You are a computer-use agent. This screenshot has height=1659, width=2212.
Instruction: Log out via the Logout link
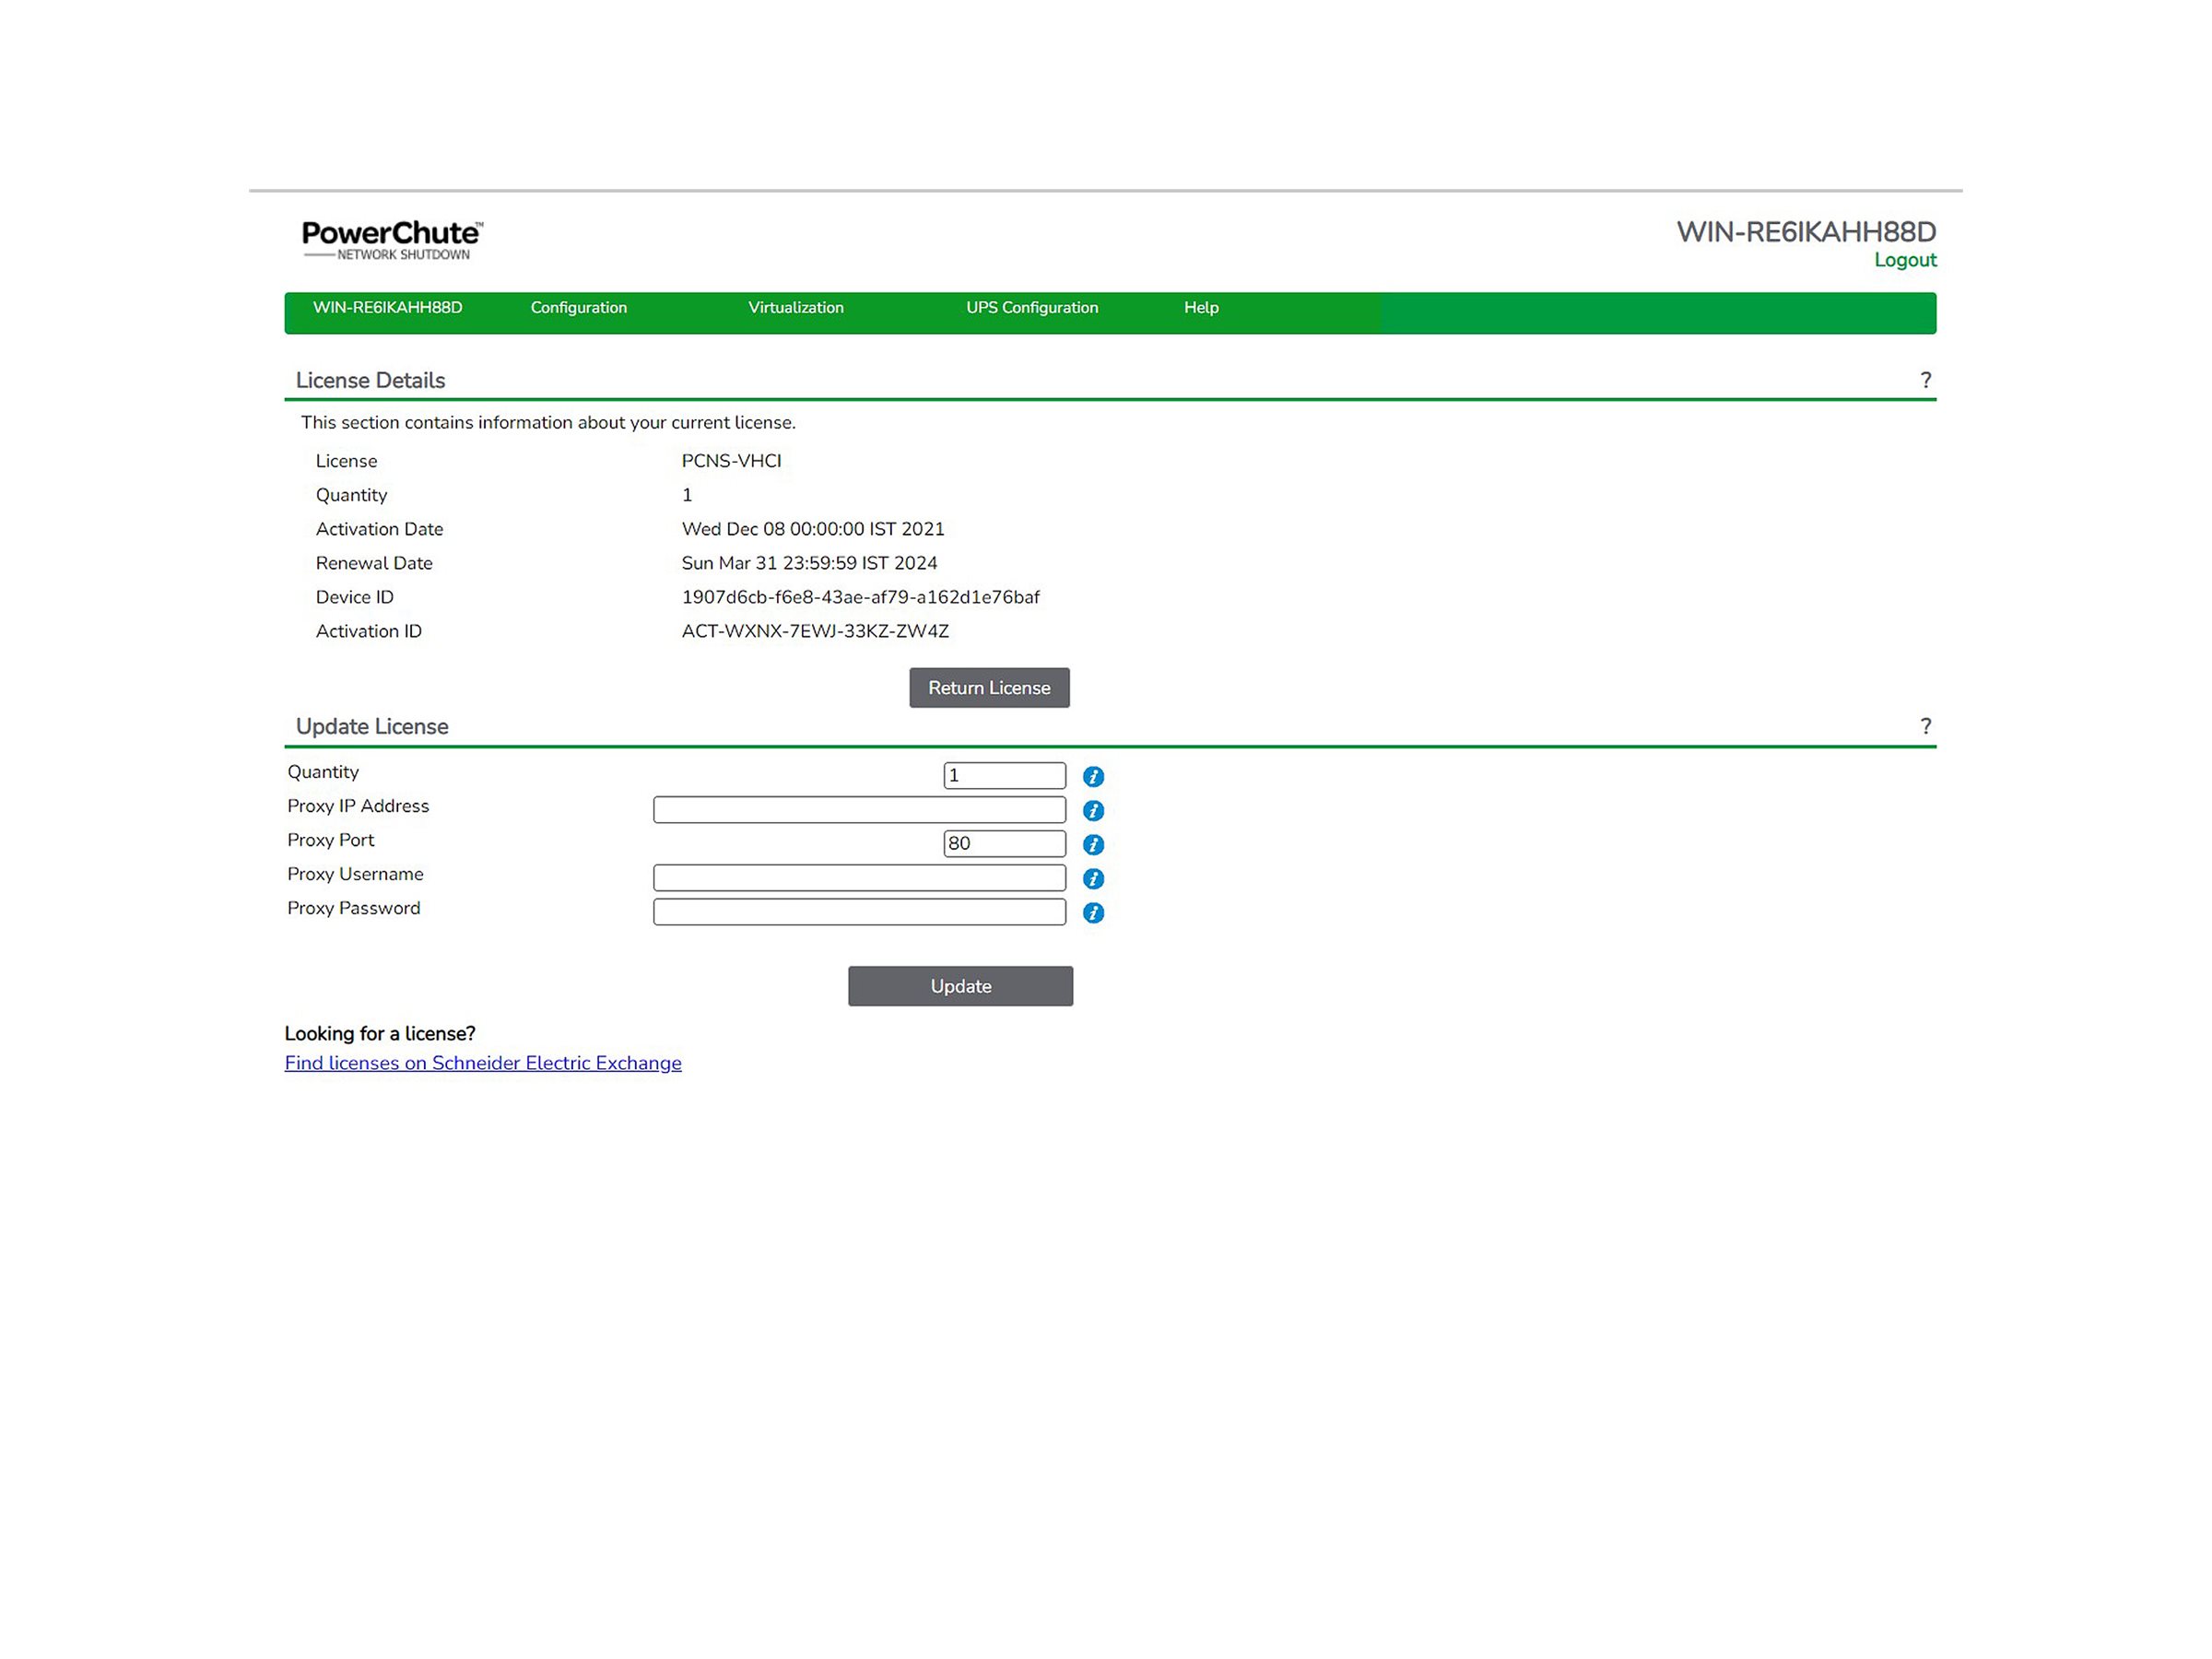click(x=1904, y=260)
